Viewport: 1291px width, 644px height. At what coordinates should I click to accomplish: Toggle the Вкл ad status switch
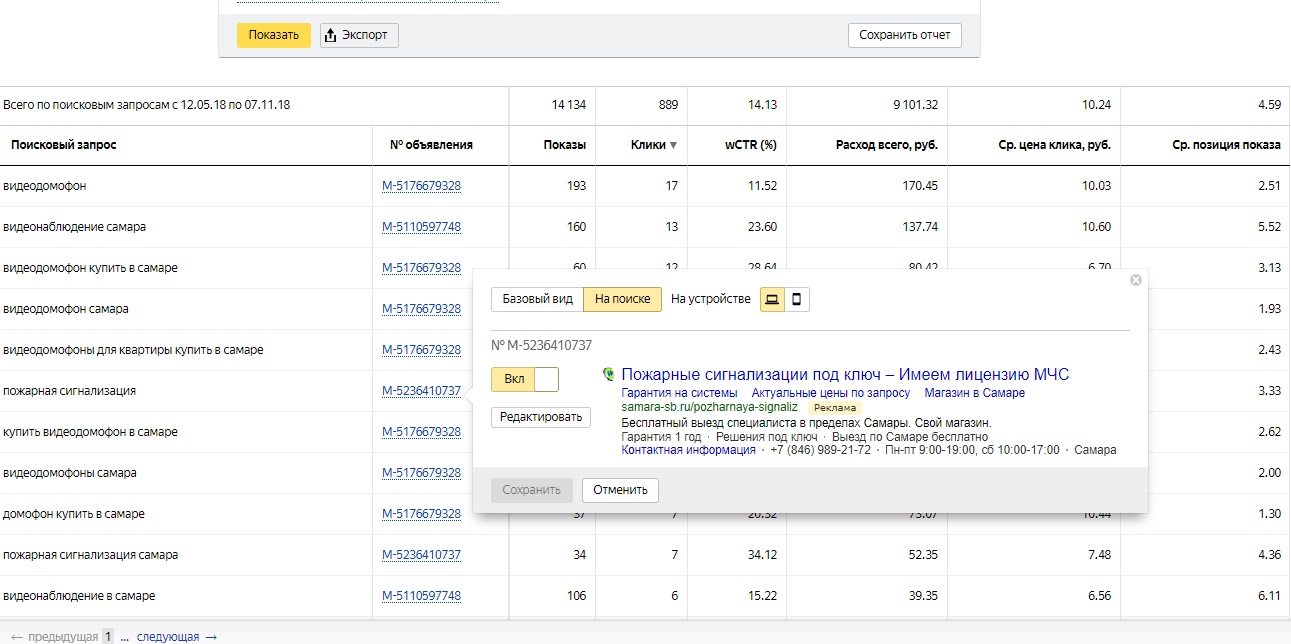pos(525,379)
